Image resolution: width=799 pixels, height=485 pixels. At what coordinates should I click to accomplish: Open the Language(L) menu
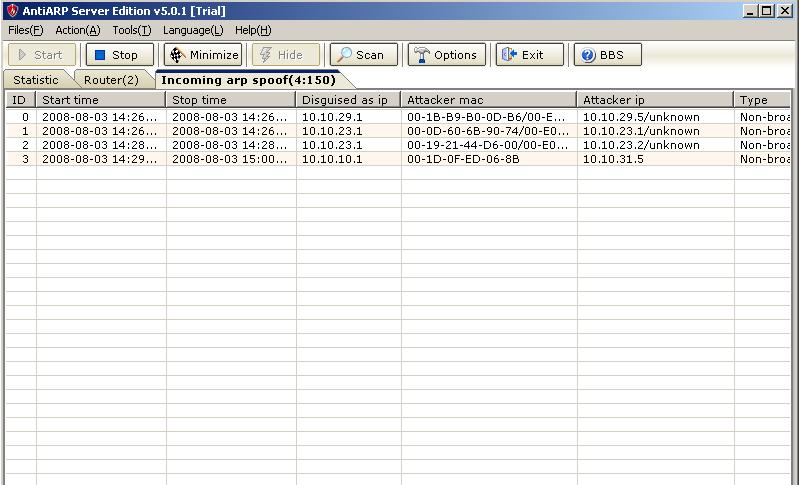coord(193,30)
